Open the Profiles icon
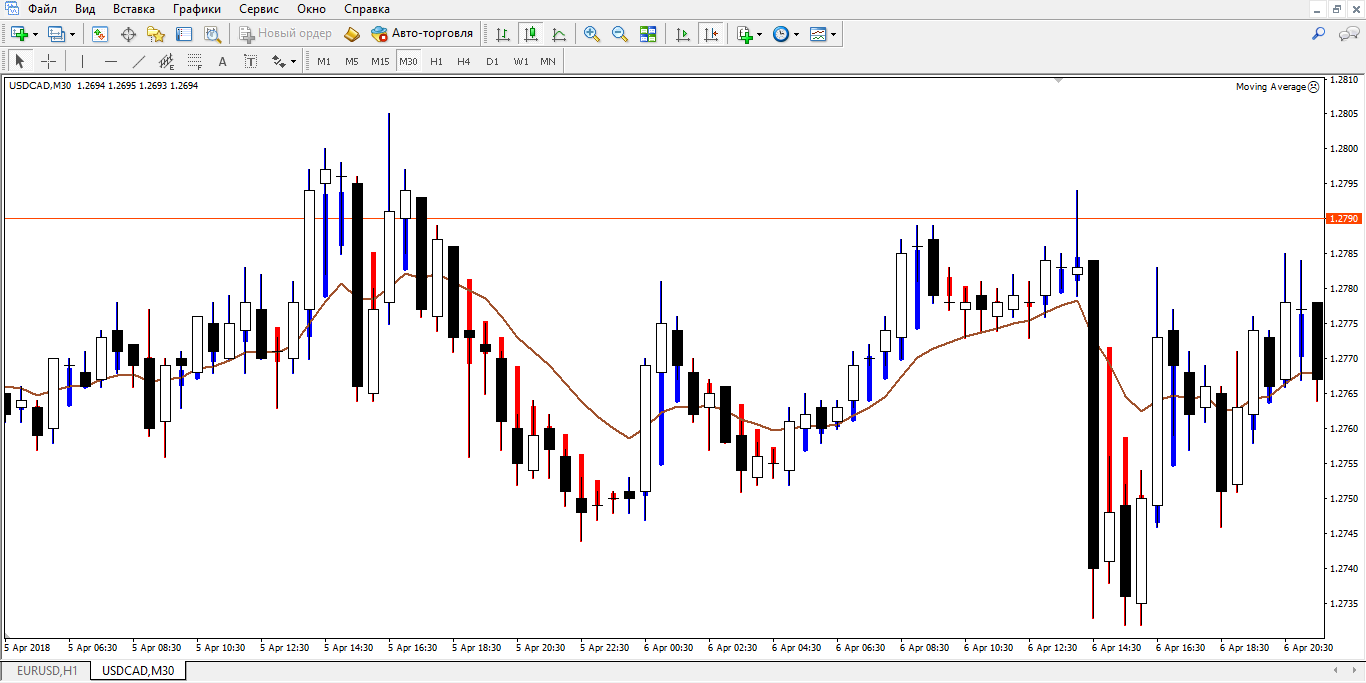Viewport: 1366px width, 683px height. coord(56,34)
